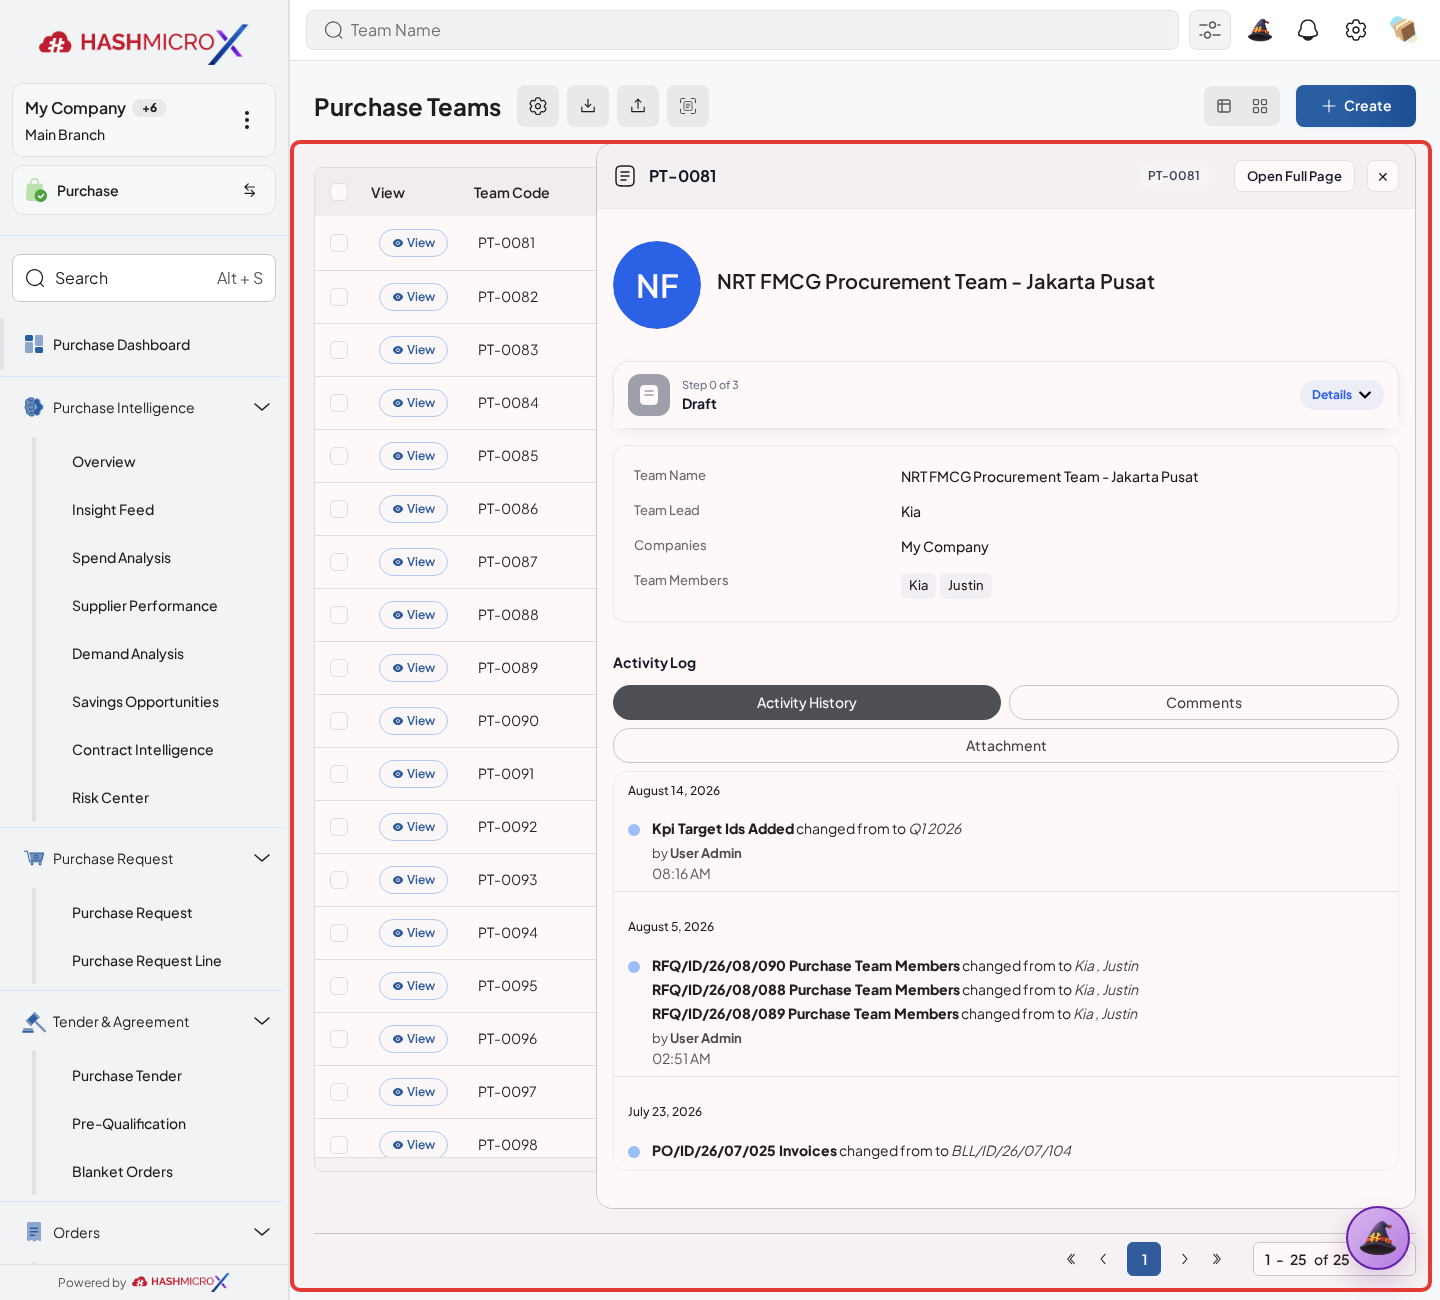Open the floating wizard hat assistant button

click(1378, 1238)
